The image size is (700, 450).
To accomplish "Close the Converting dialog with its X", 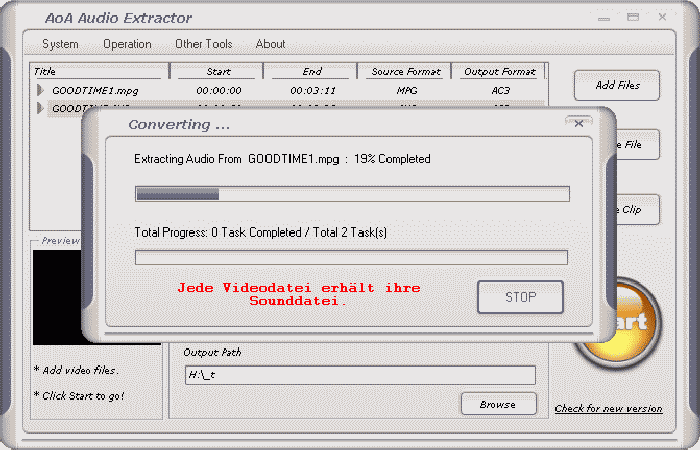I will (578, 124).
